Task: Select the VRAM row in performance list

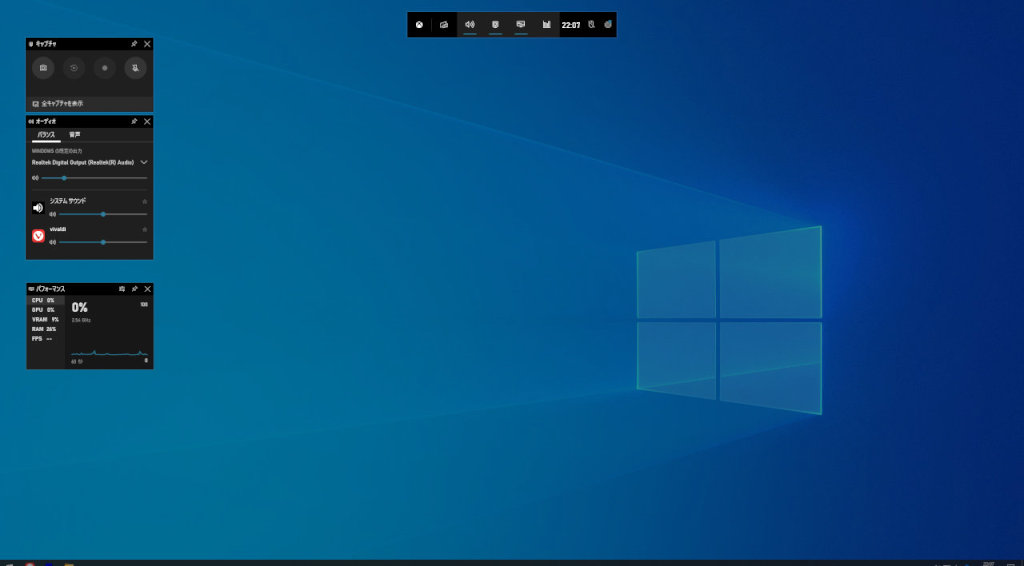Action: click(x=46, y=320)
